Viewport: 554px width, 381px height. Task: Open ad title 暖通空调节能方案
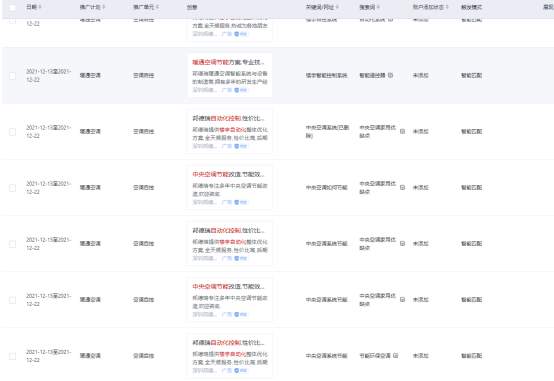pyautogui.click(x=228, y=62)
